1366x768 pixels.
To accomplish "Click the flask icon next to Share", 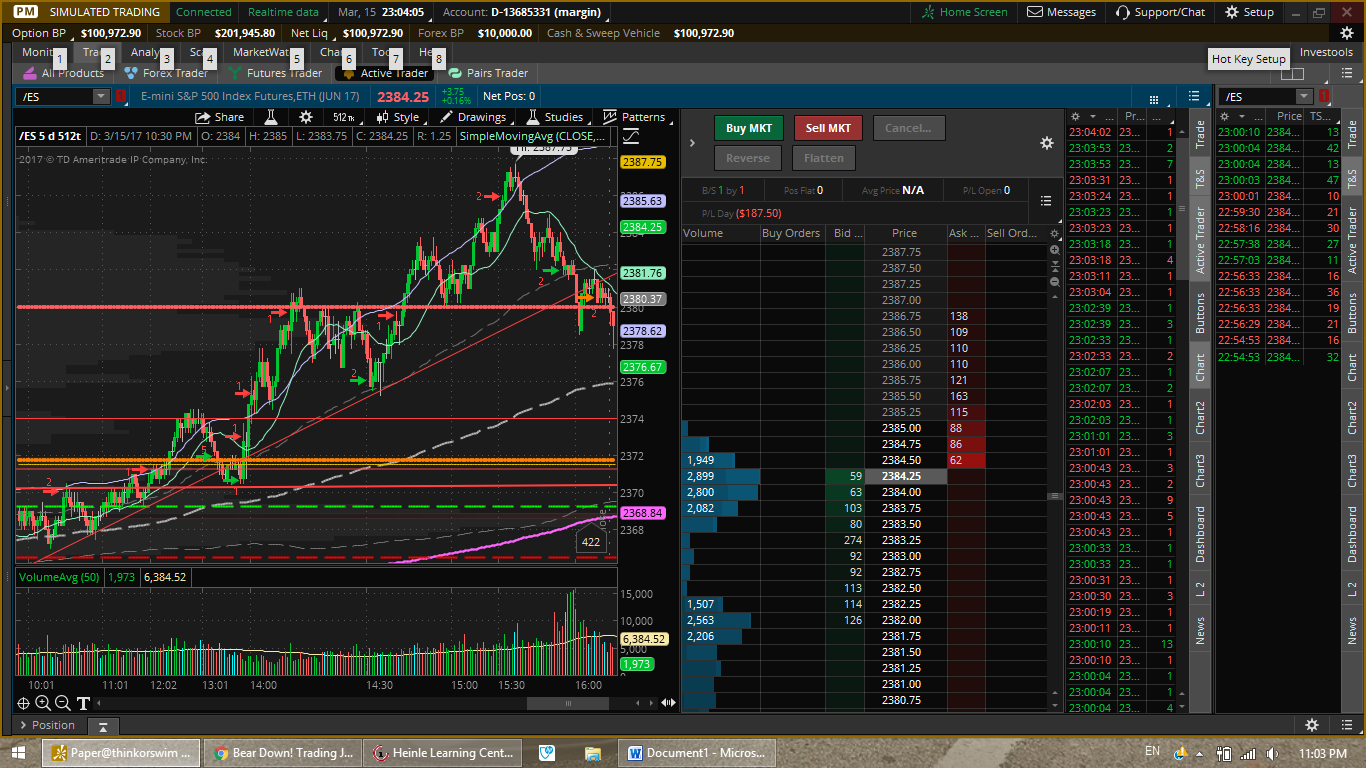I will tap(270, 117).
